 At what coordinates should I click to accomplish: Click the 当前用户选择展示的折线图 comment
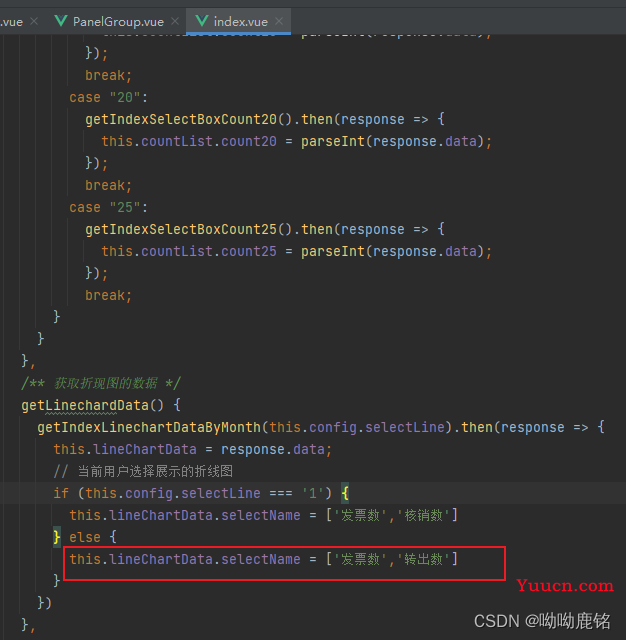coord(143,471)
